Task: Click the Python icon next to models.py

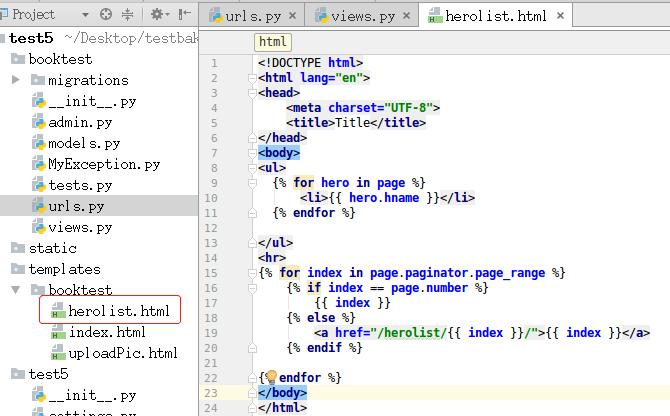Action: click(38, 143)
